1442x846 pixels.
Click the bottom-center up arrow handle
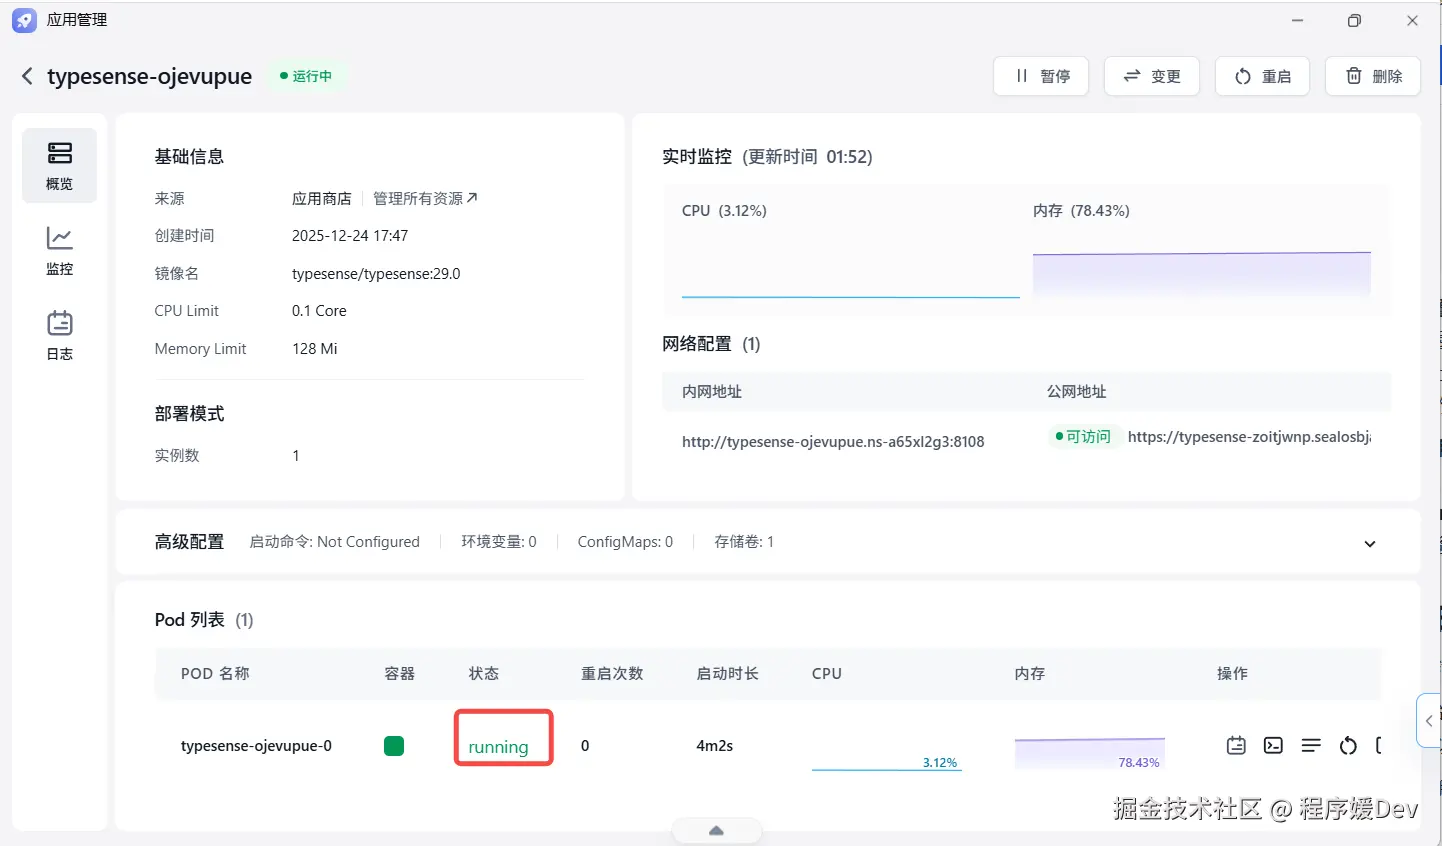(x=716, y=831)
